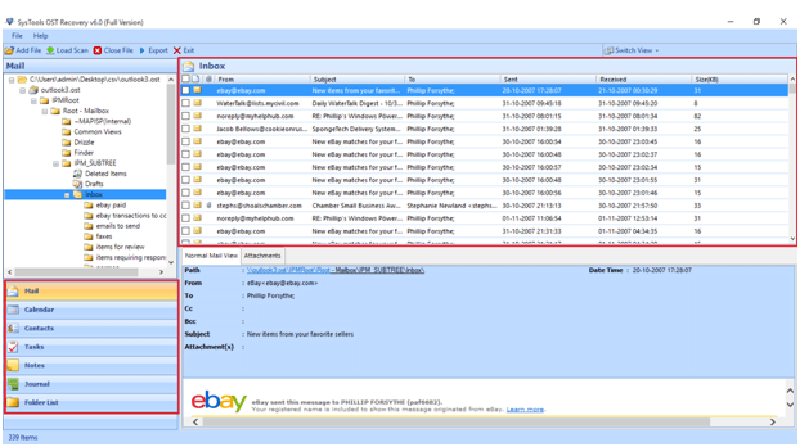Image resolution: width=798 pixels, height=448 pixels.
Task: Select the items for review subfolder
Action: tap(120, 247)
